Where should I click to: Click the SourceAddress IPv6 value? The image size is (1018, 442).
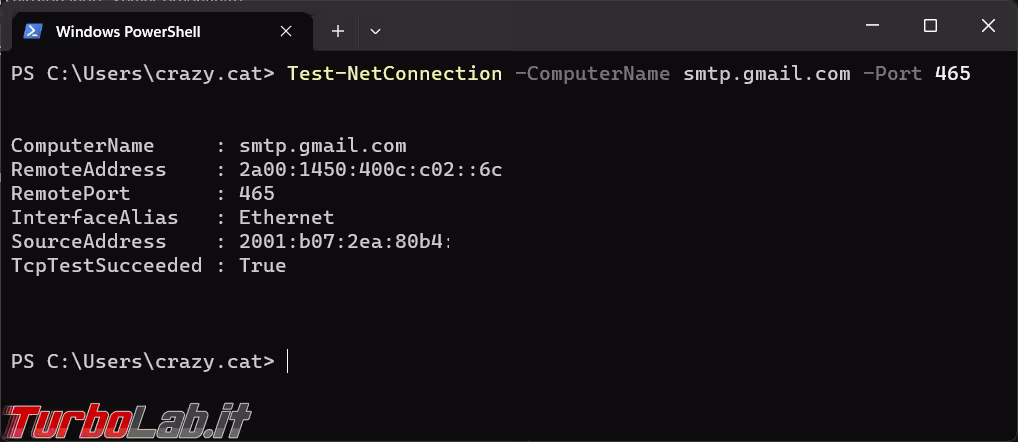point(345,241)
